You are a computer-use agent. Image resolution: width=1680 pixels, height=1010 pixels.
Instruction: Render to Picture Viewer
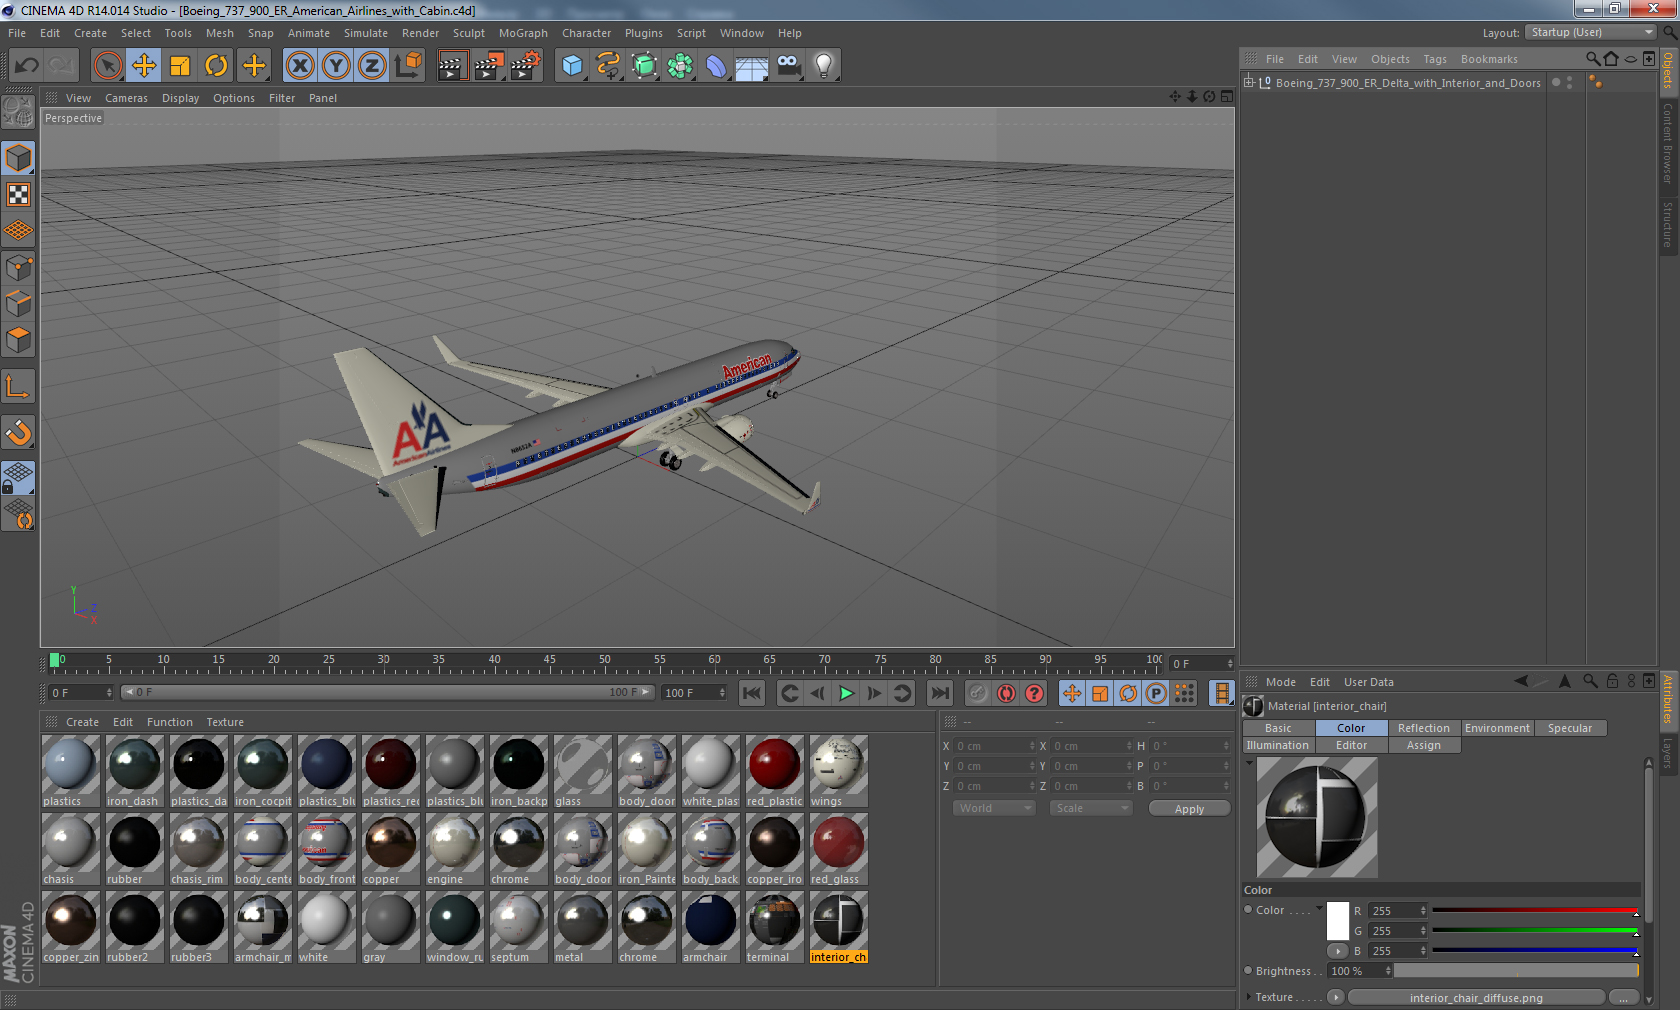click(x=488, y=66)
